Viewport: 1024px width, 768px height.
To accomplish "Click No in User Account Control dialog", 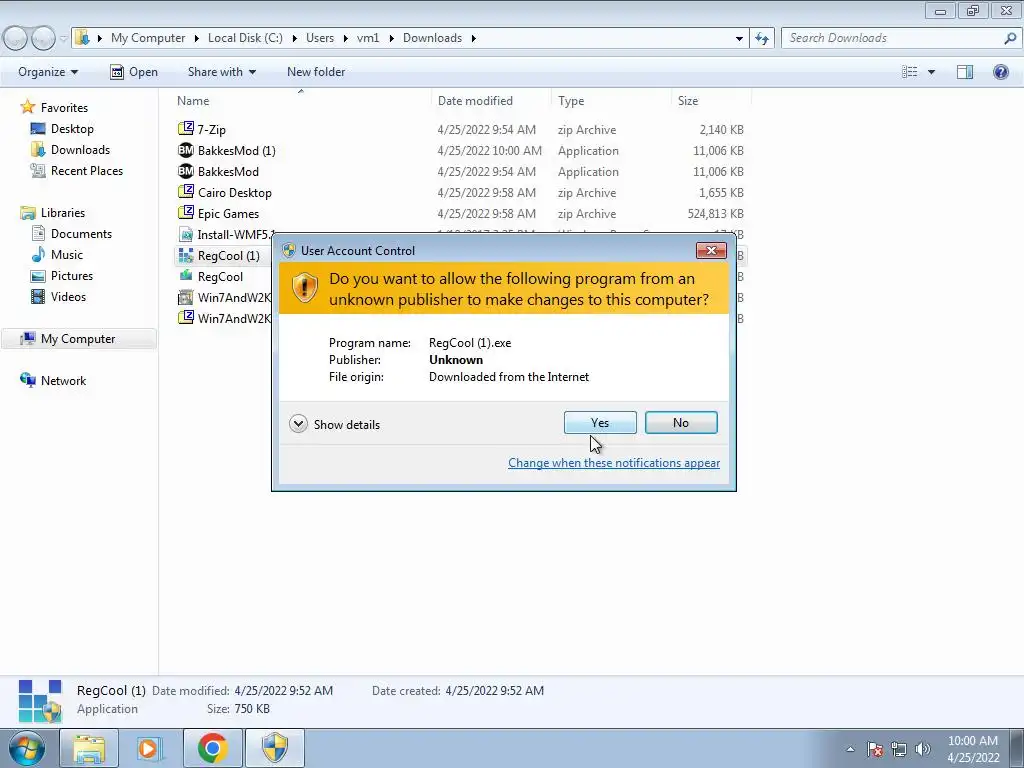I will point(680,423).
